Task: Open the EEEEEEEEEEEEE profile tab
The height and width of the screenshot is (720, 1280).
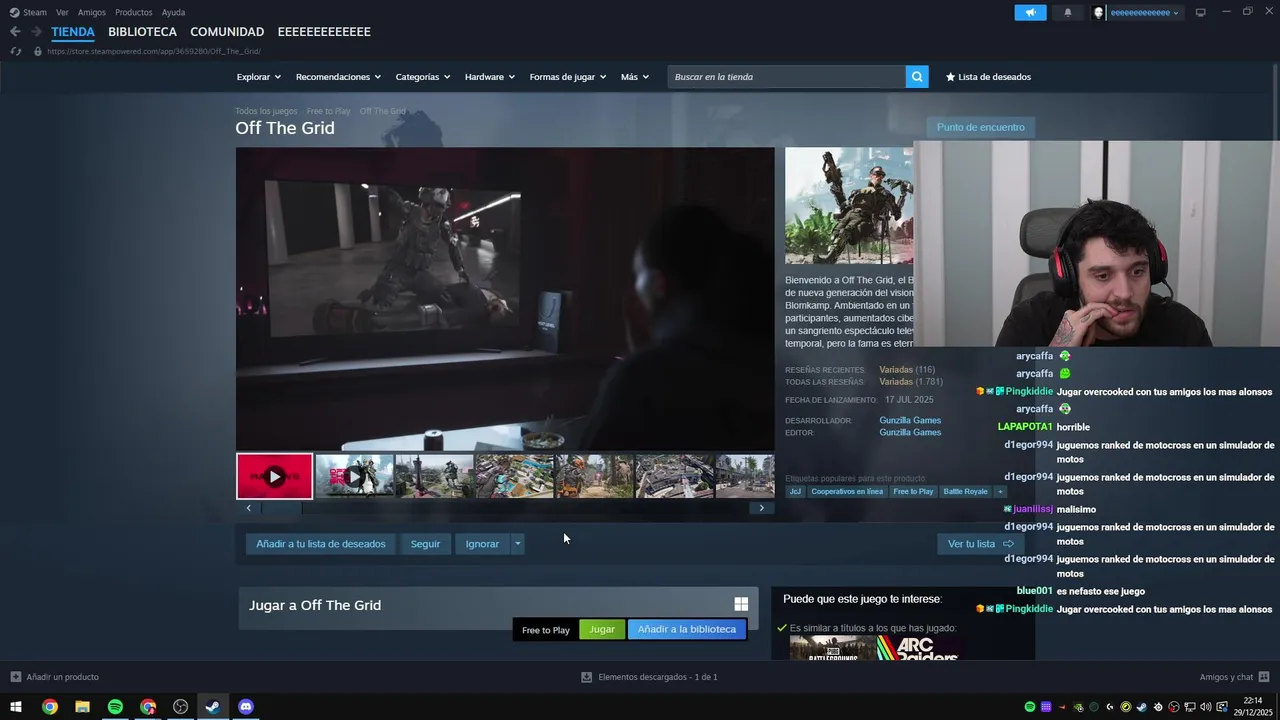Action: (324, 32)
